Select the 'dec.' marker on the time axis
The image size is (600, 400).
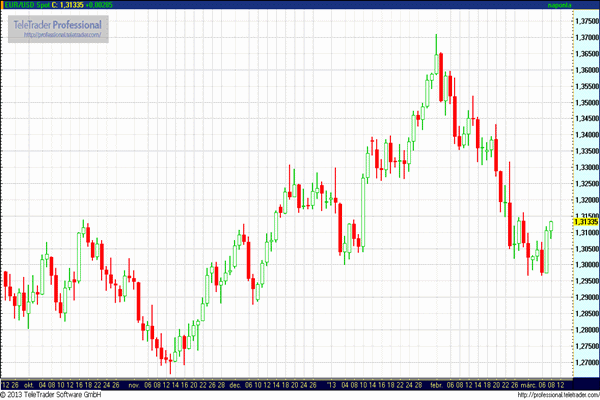click(x=236, y=383)
